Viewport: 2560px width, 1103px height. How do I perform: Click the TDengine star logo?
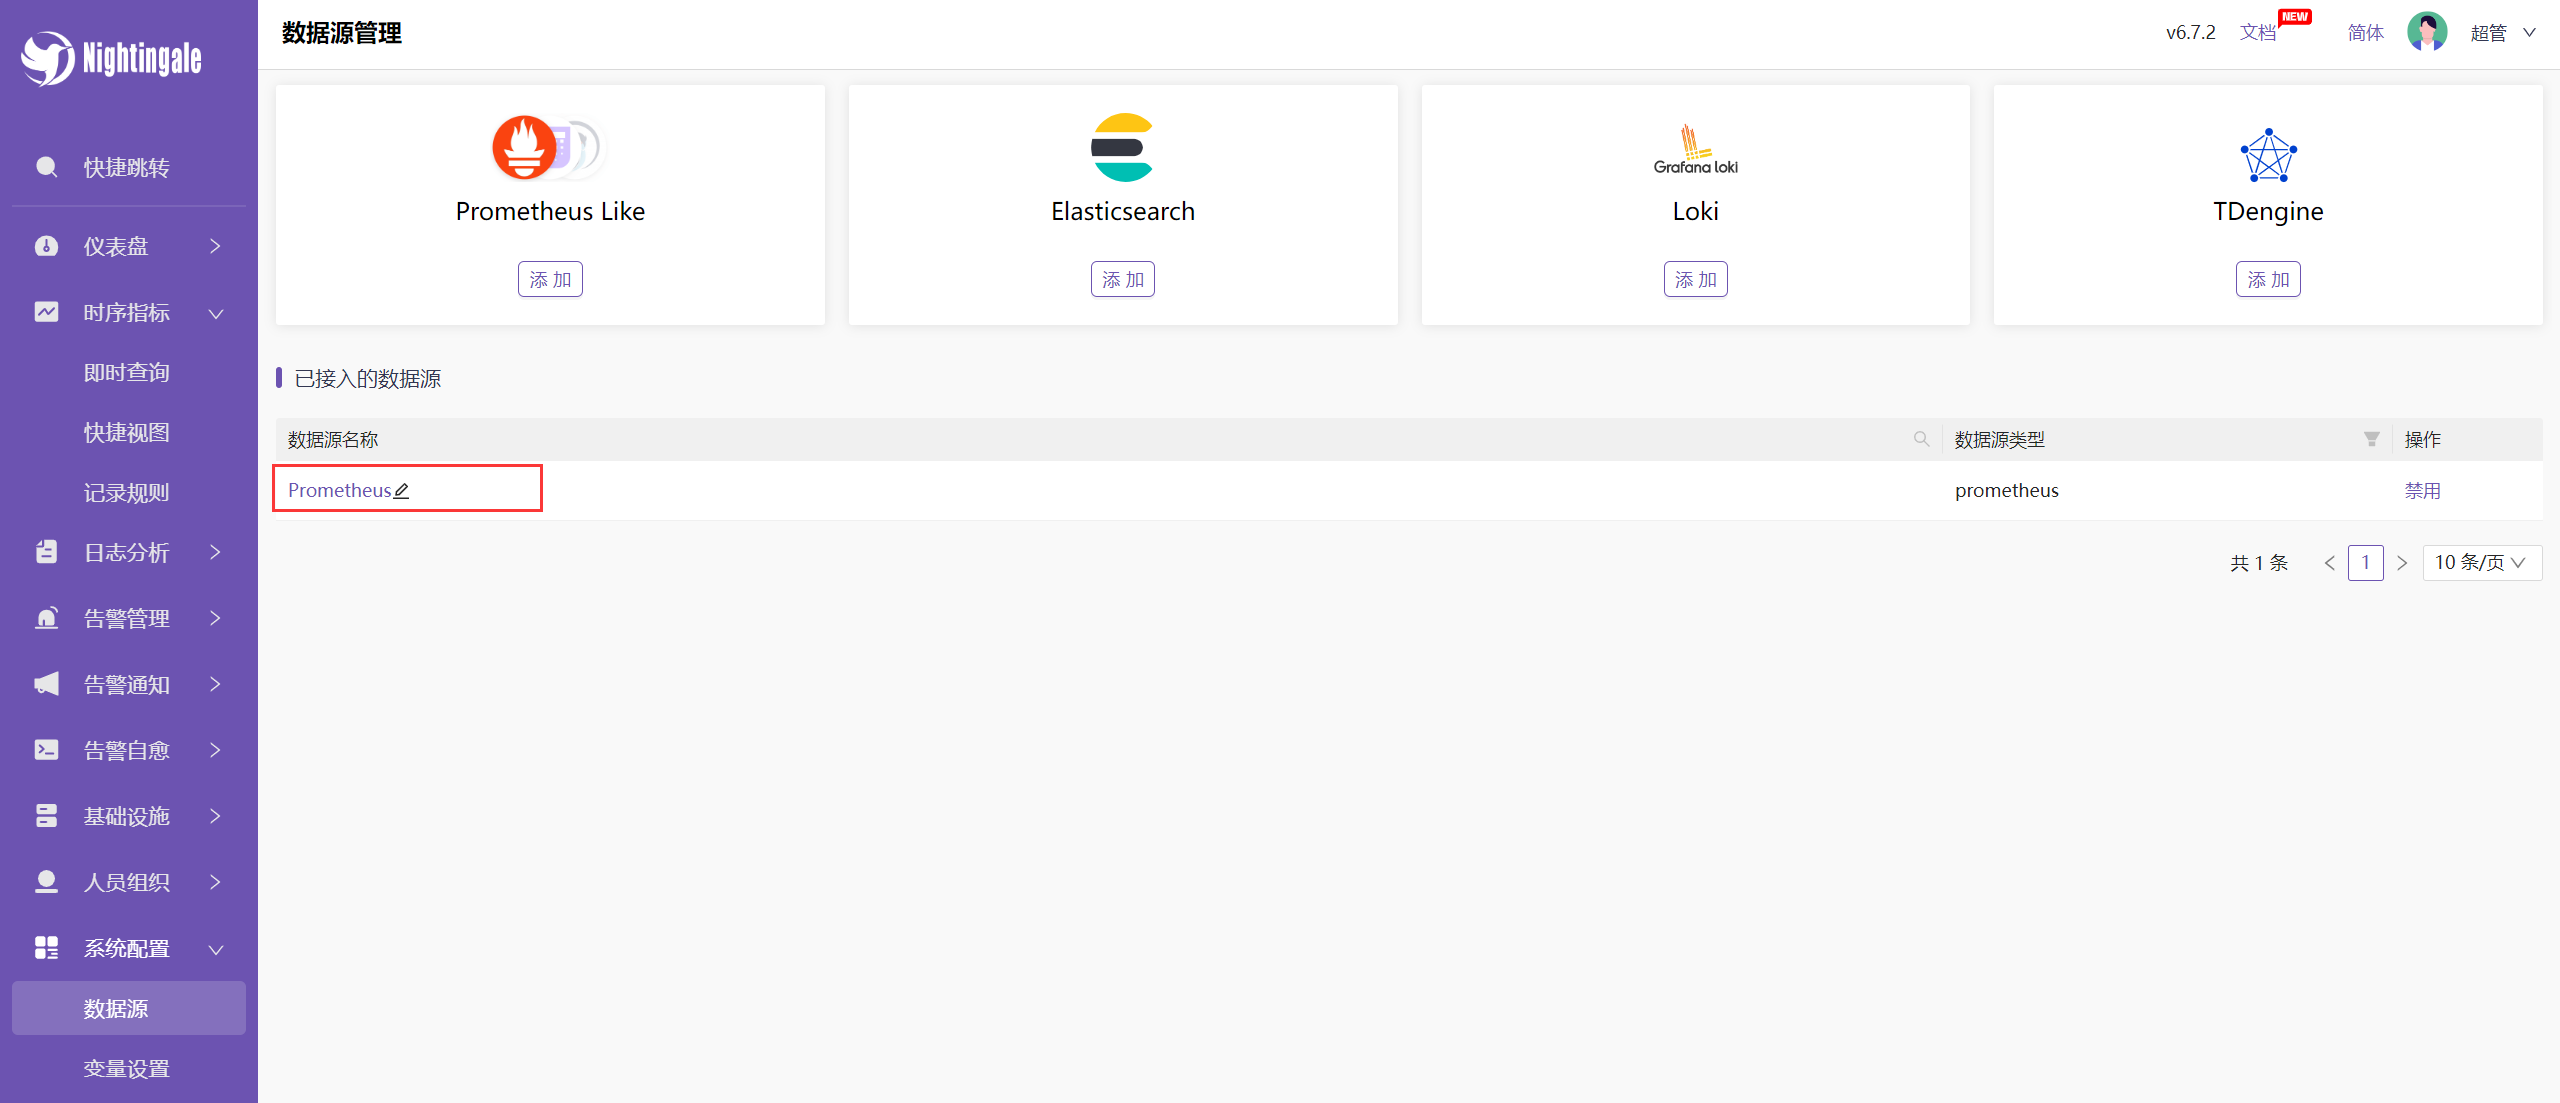click(x=2267, y=155)
